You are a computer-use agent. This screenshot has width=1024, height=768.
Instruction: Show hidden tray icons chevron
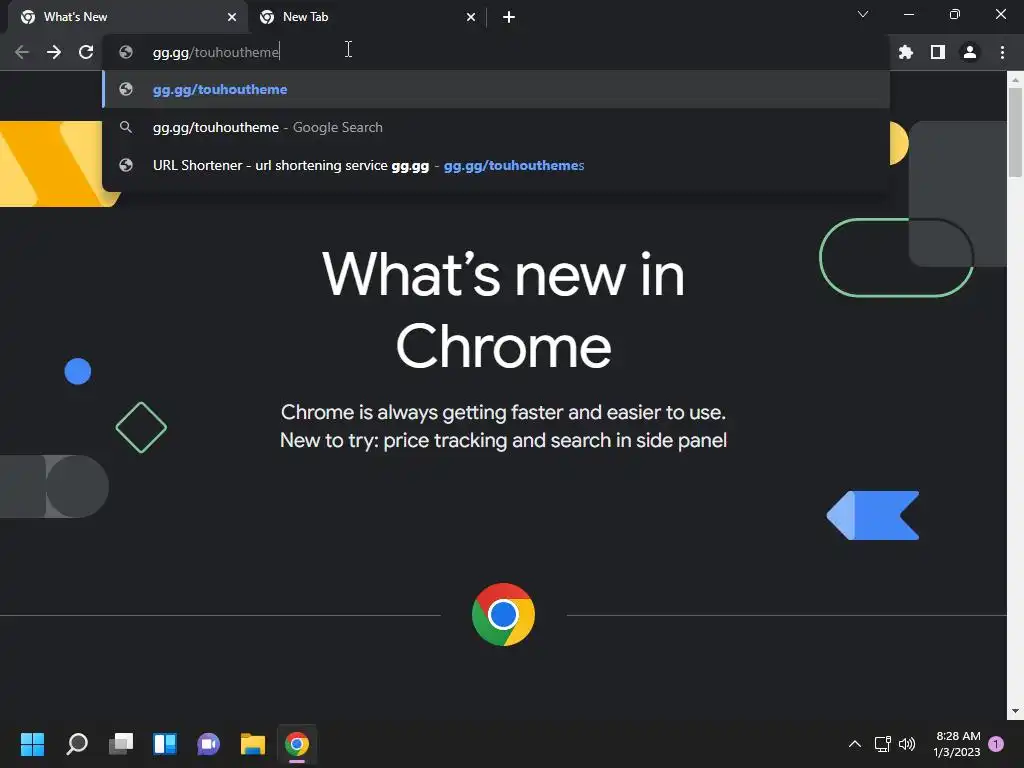855,744
